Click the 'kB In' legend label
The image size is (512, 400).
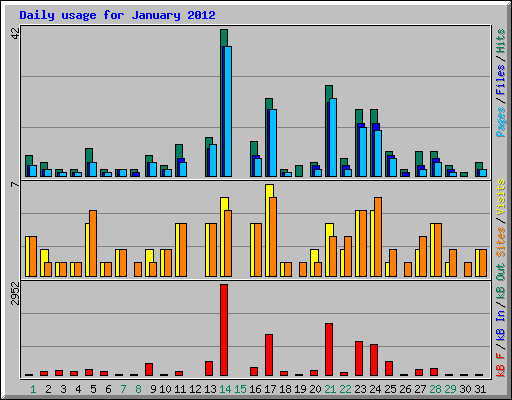[x=501, y=325]
